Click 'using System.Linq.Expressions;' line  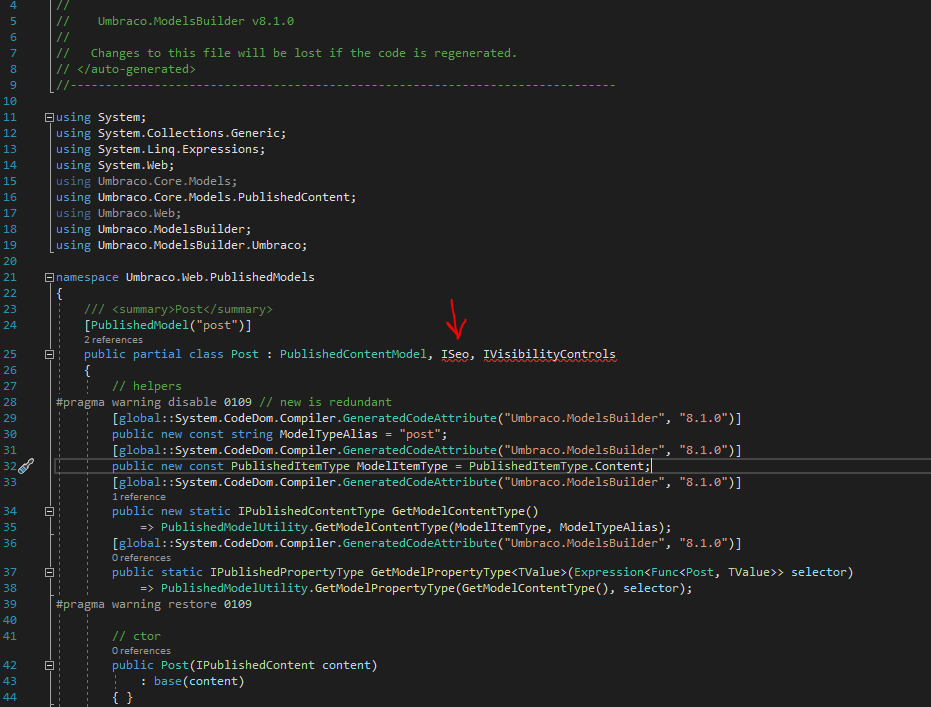(160, 149)
